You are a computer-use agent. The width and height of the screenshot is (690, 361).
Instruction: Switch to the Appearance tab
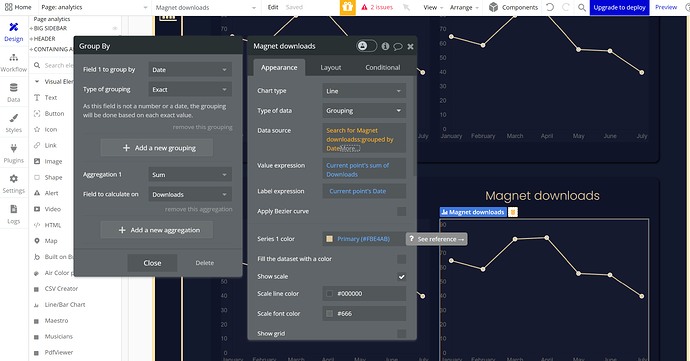tap(279, 67)
